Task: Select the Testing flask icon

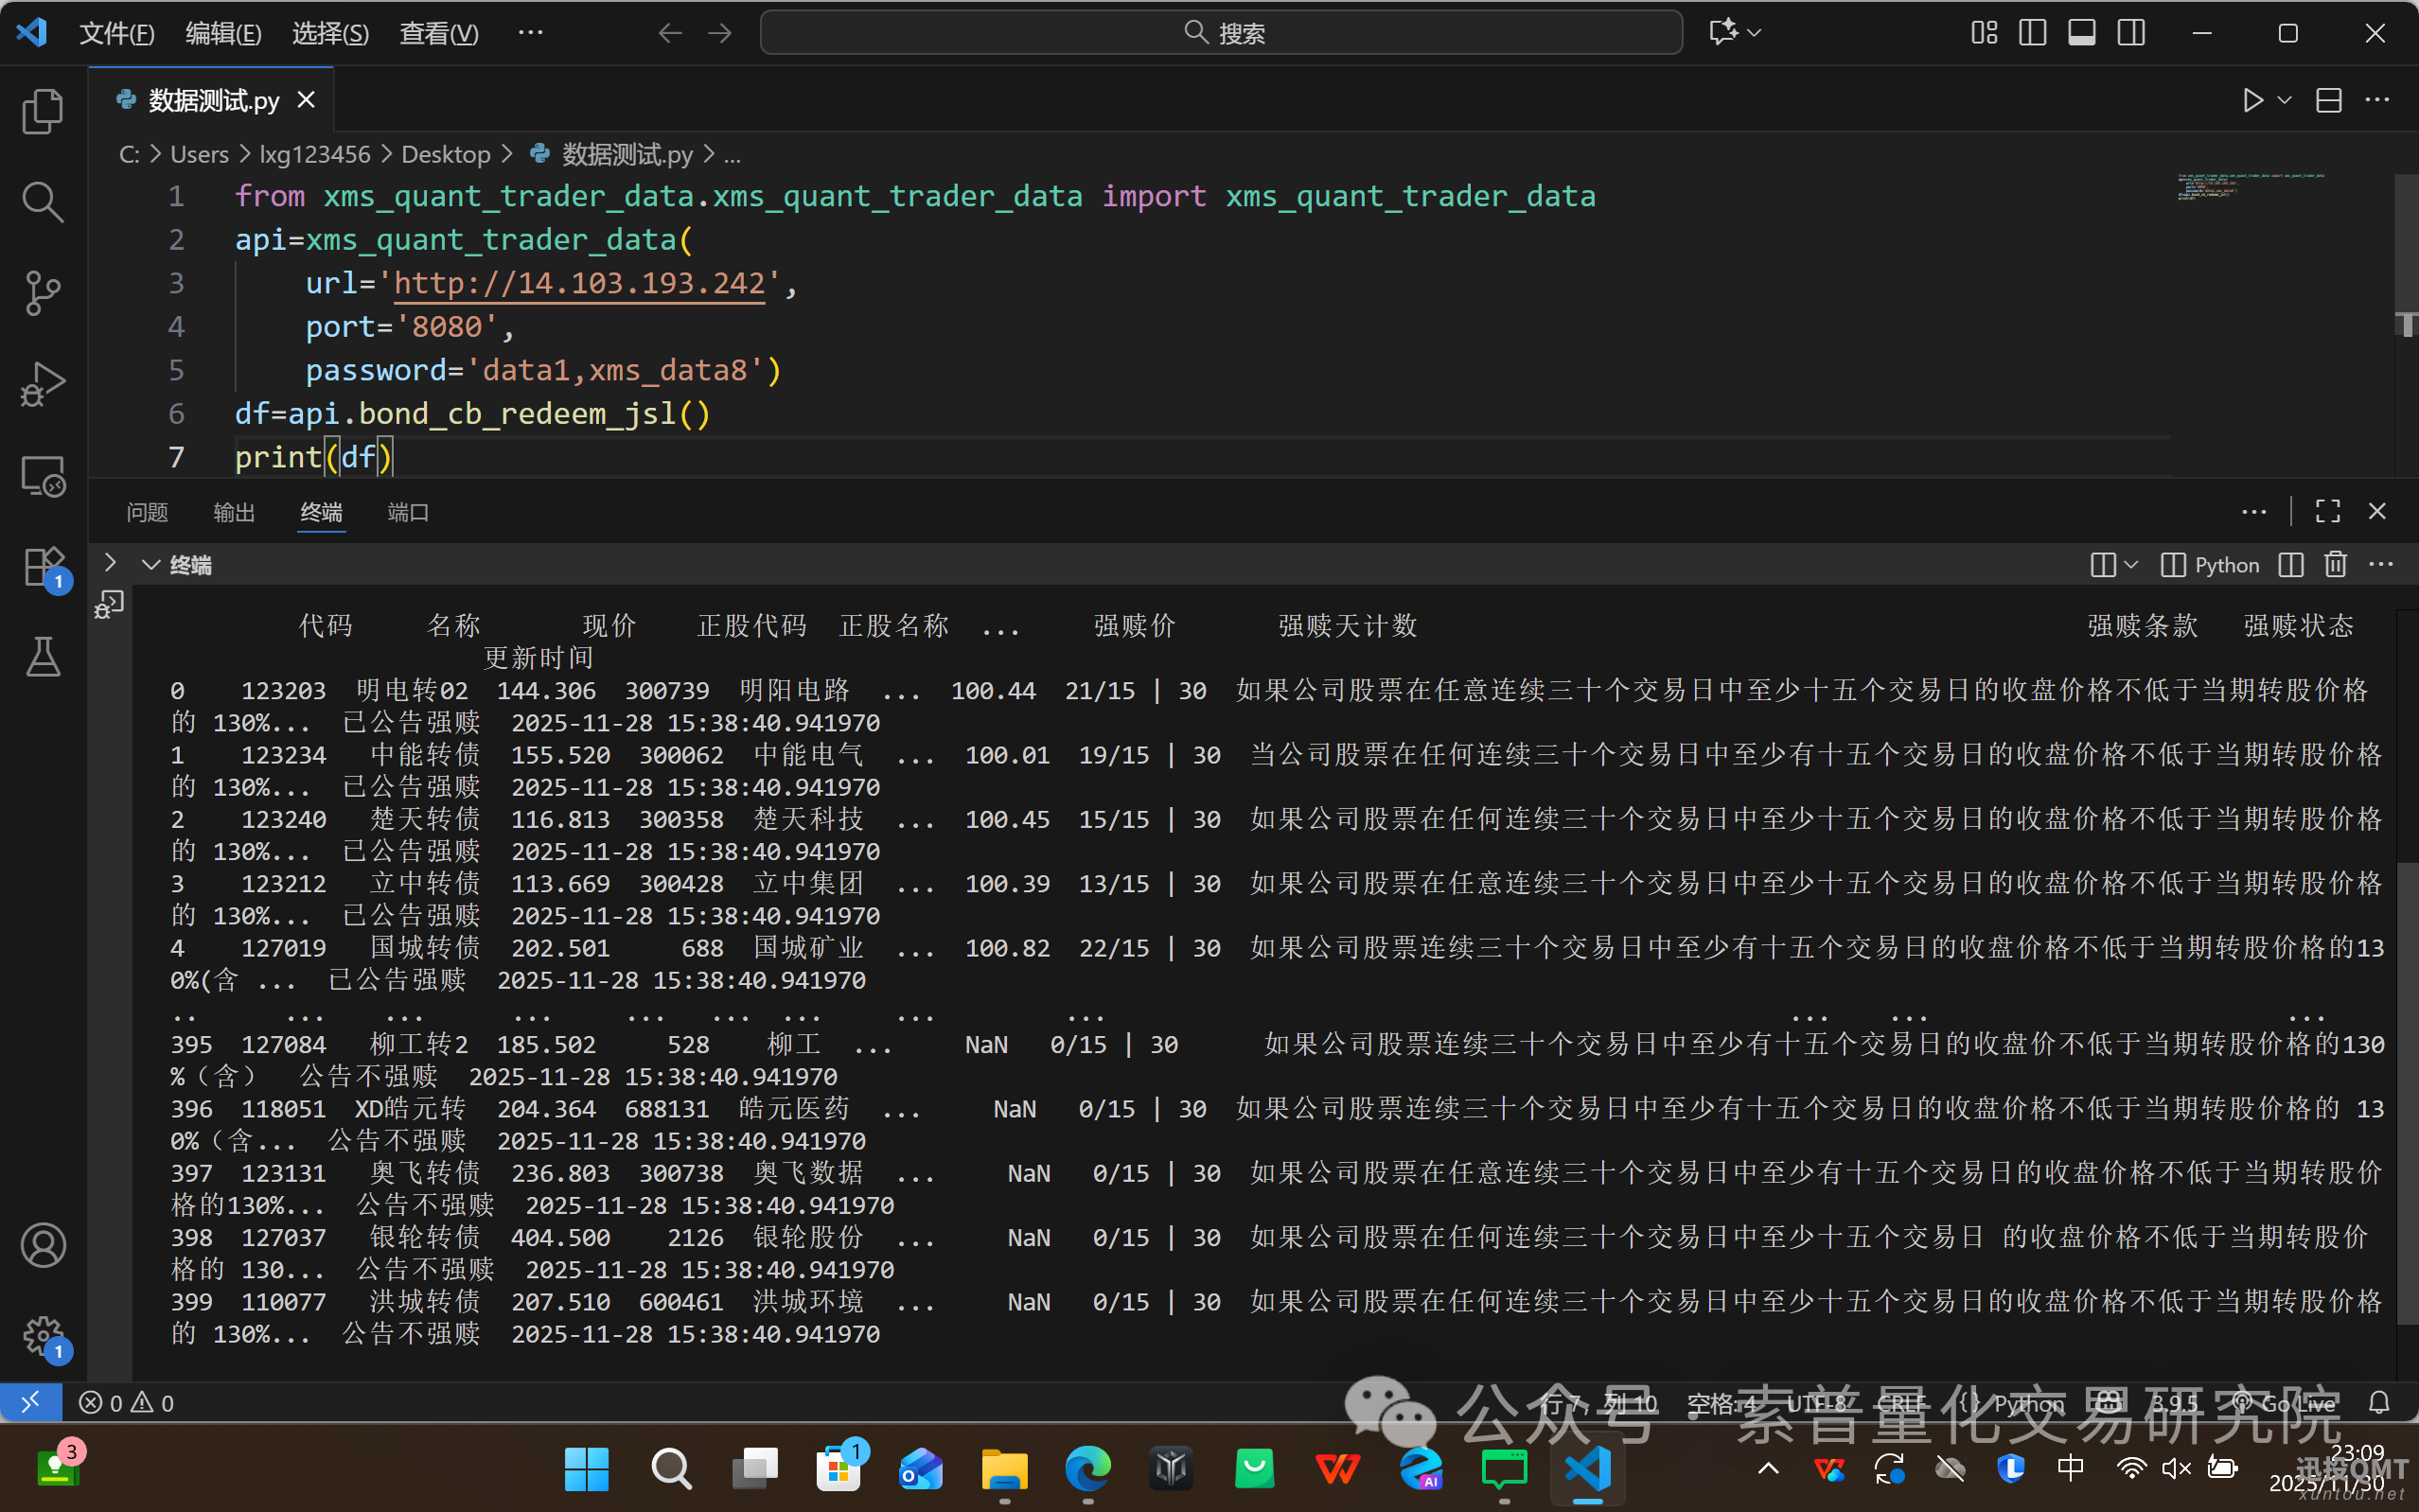Action: pos(43,657)
